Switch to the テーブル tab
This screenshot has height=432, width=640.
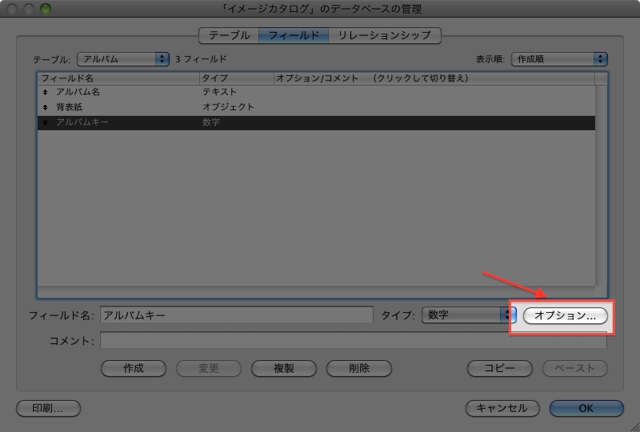pos(229,36)
